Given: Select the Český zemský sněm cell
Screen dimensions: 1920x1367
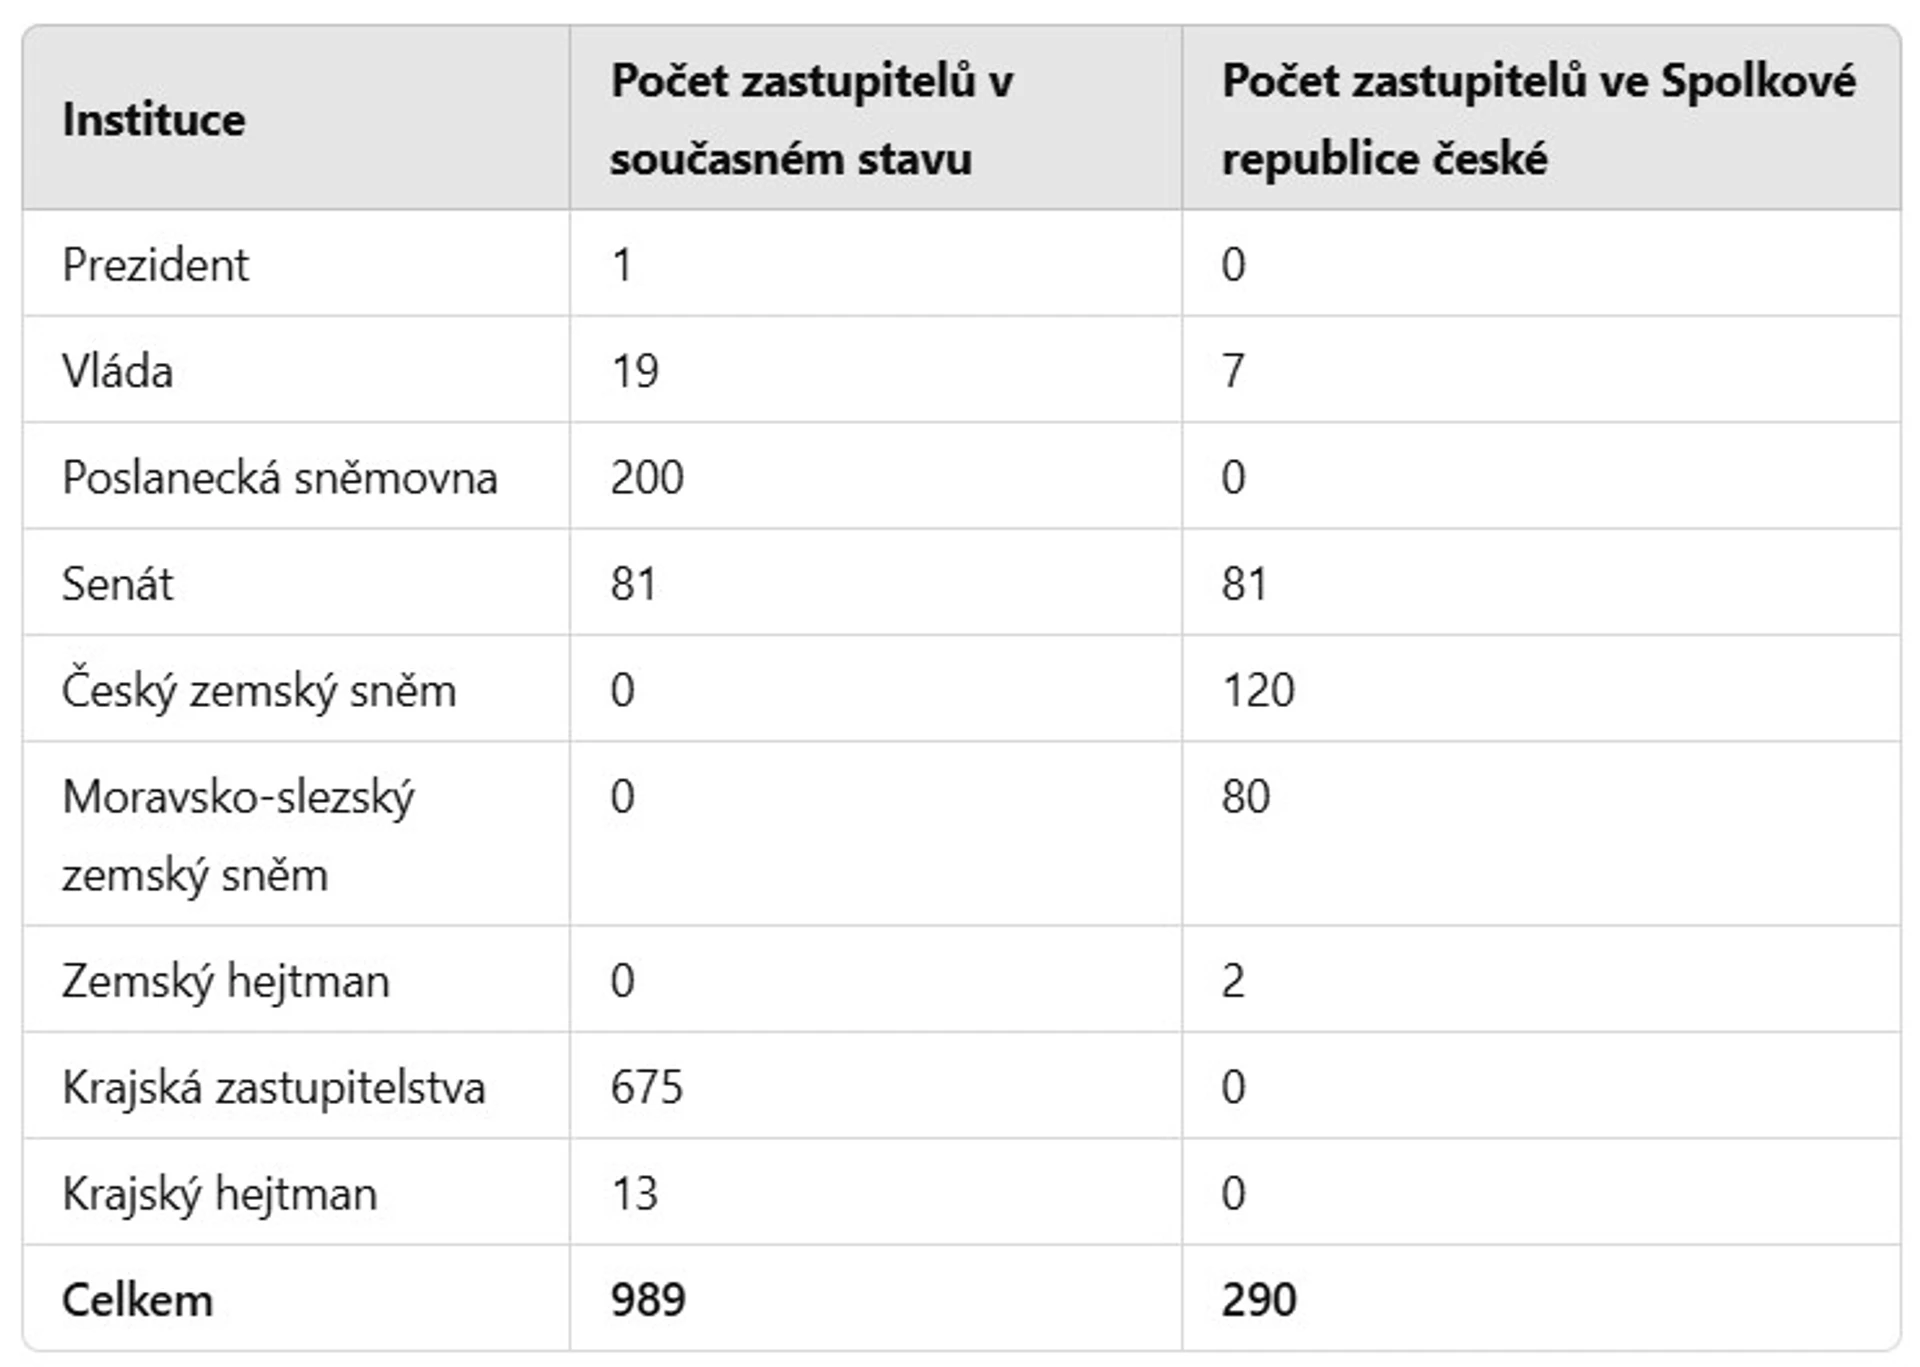Looking at the screenshot, I should (x=259, y=690).
